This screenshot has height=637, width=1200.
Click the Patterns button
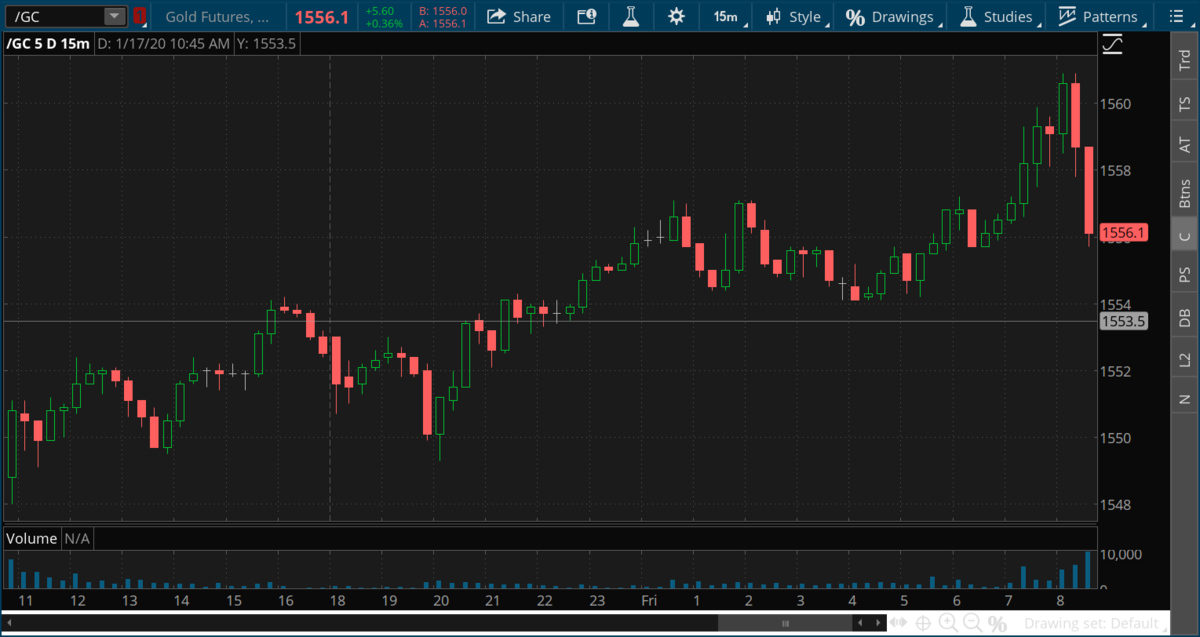pyautogui.click(x=1098, y=16)
